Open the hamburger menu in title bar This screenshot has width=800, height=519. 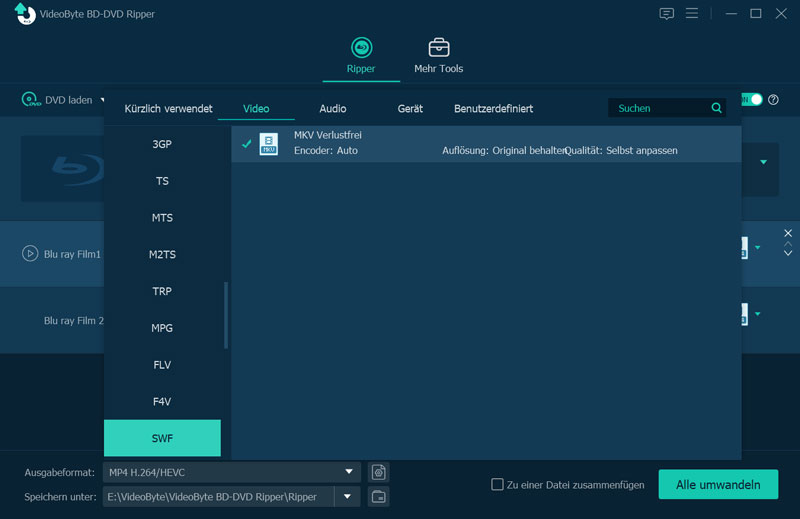coord(692,13)
